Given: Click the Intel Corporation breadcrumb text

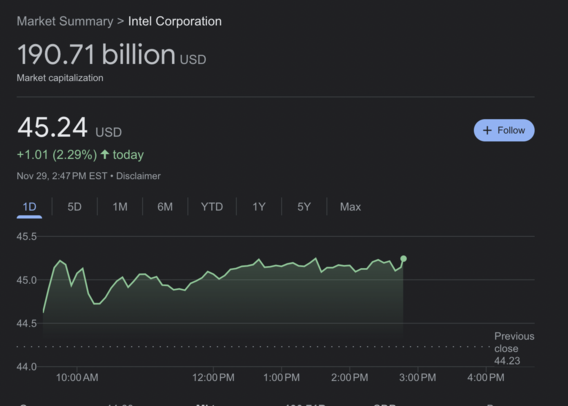Looking at the screenshot, I should pyautogui.click(x=175, y=21).
